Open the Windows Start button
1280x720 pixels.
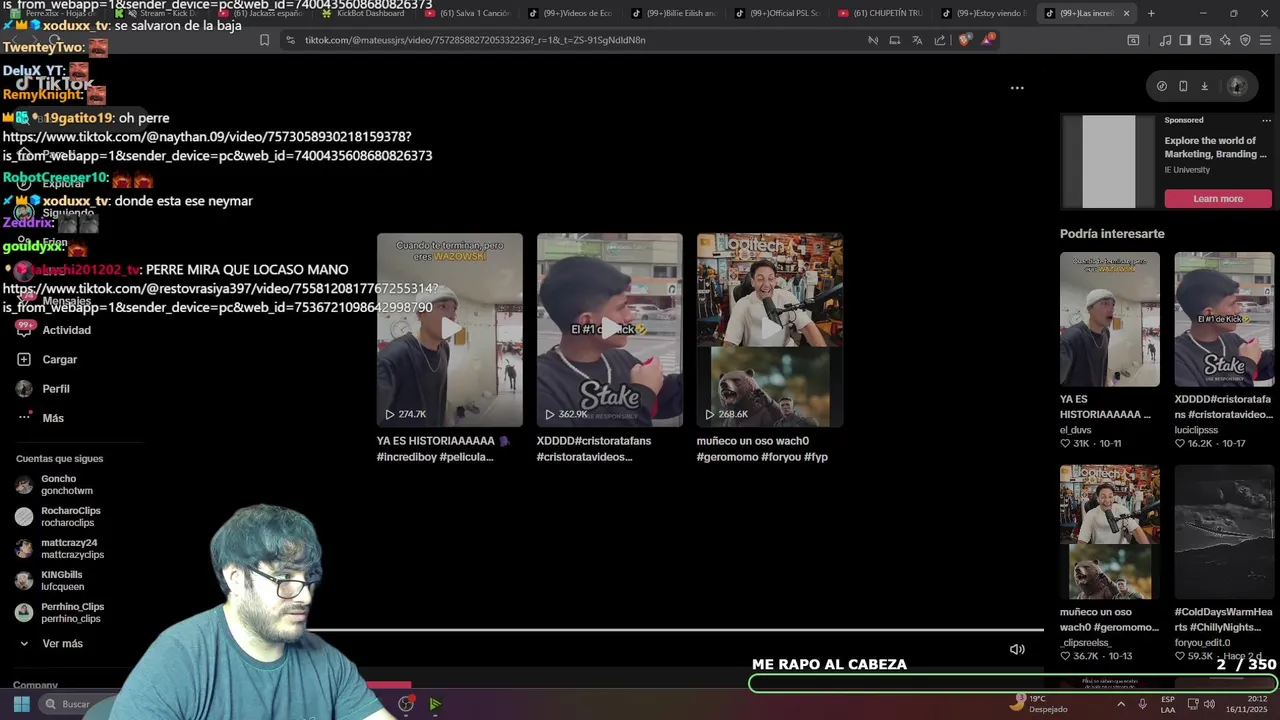tap(21, 704)
